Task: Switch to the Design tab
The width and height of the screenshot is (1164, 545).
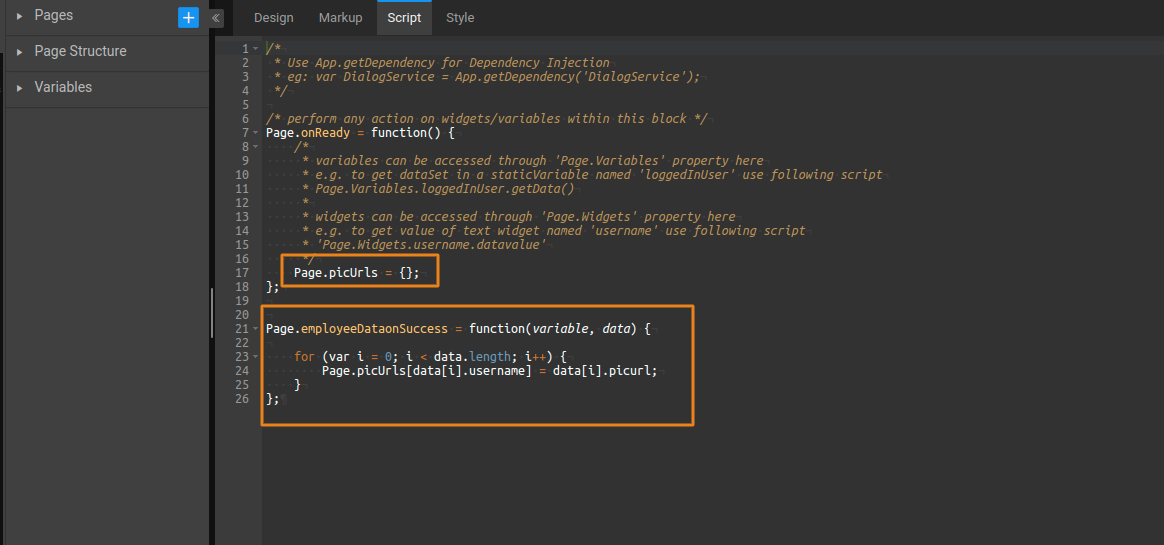Action: 273,18
